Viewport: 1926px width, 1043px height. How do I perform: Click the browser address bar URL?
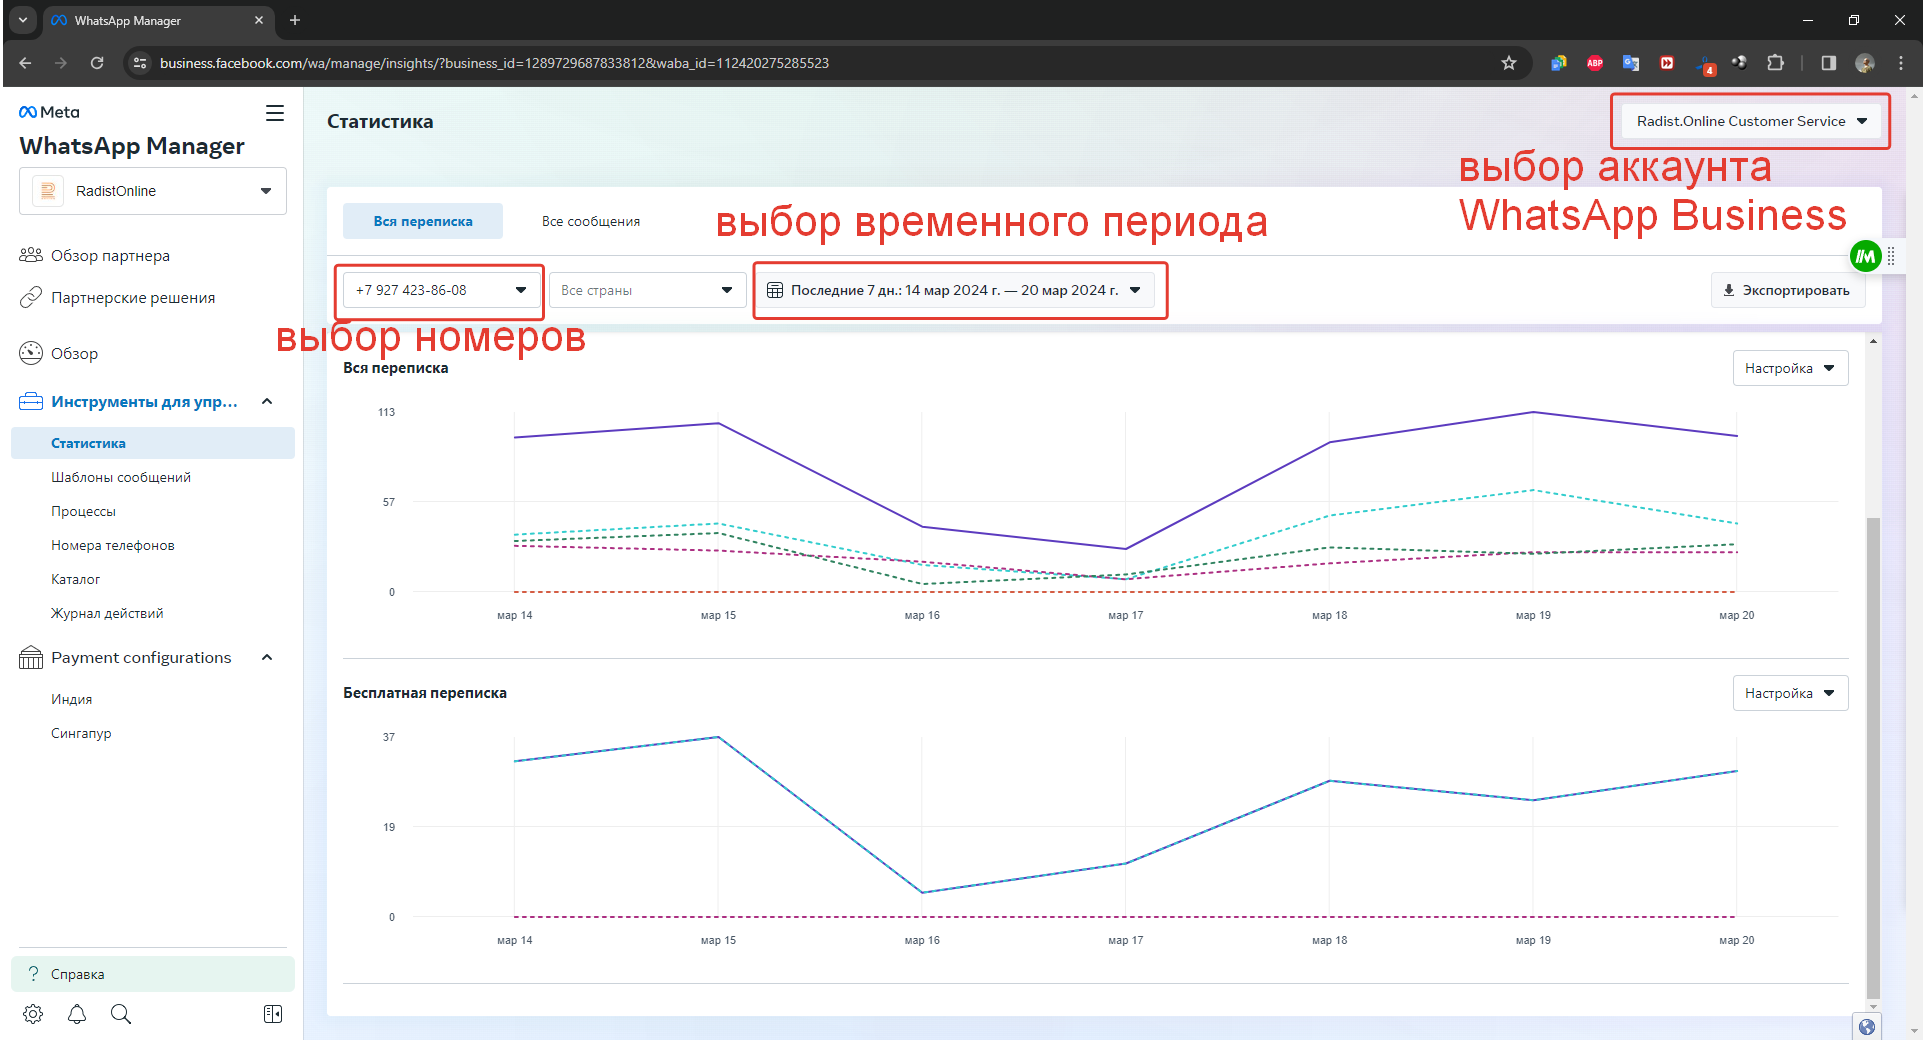click(x=494, y=63)
